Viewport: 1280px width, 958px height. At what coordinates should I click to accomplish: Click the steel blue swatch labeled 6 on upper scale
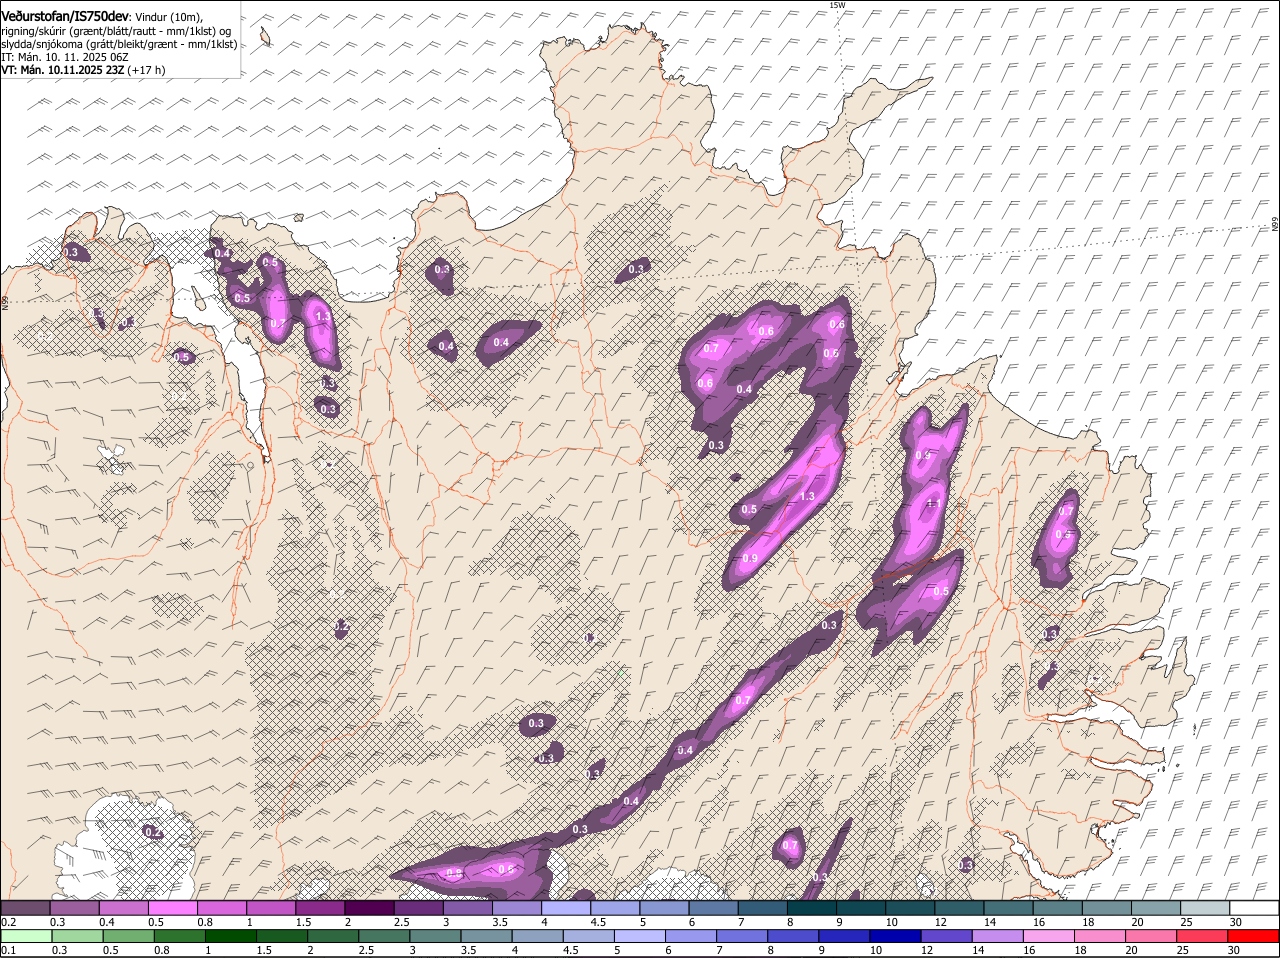pyautogui.click(x=713, y=907)
